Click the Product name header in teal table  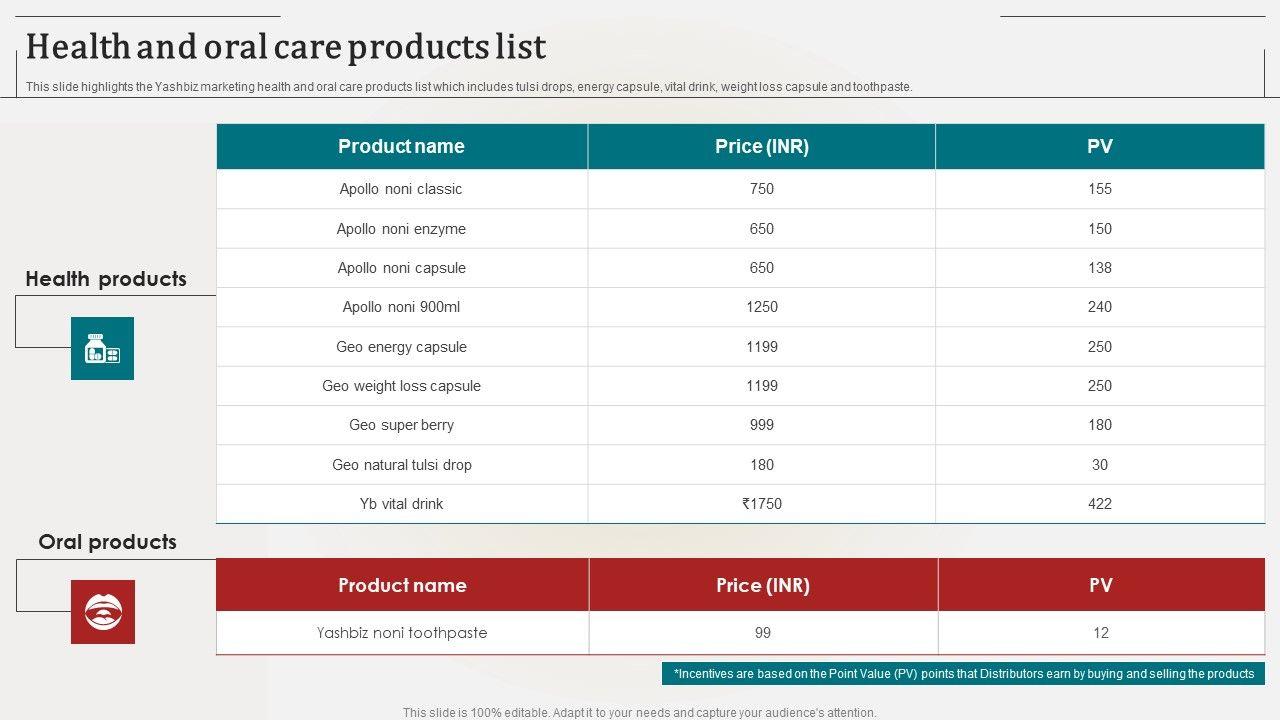401,146
